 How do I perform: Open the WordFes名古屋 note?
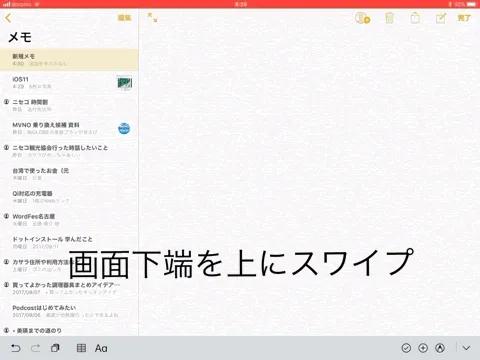tap(69, 220)
